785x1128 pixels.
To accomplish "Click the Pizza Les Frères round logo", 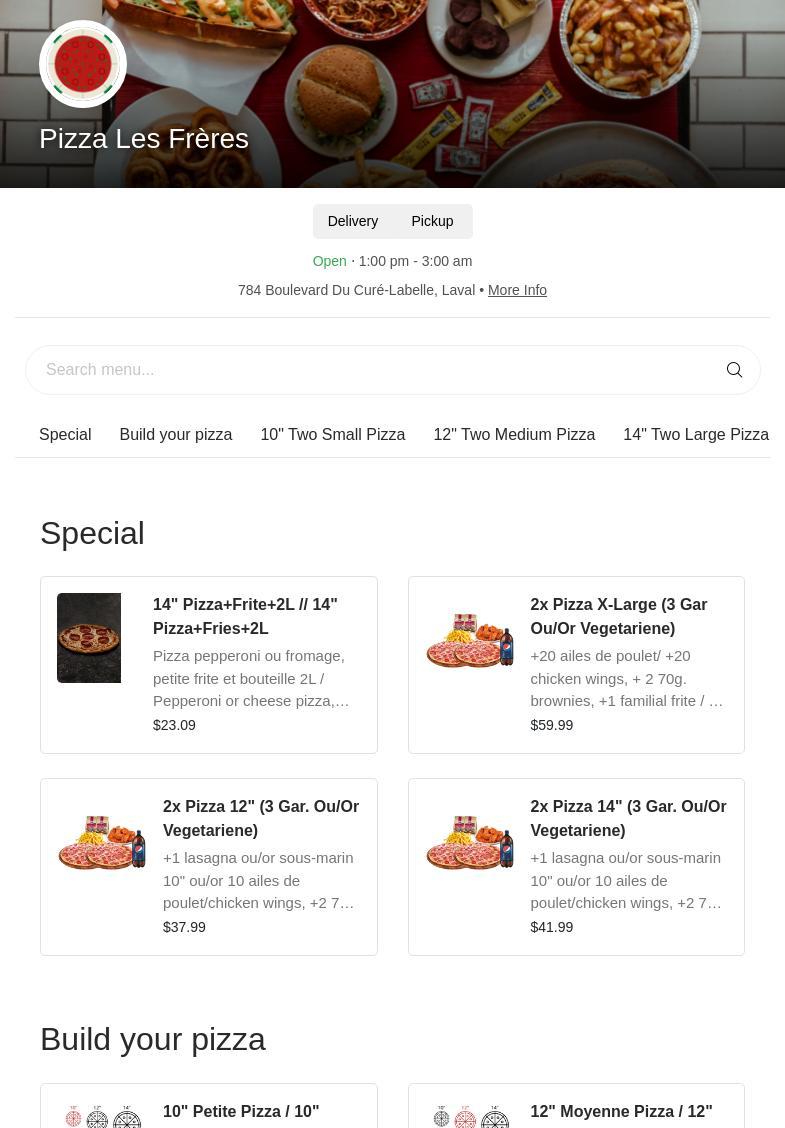I will pos(83,64).
